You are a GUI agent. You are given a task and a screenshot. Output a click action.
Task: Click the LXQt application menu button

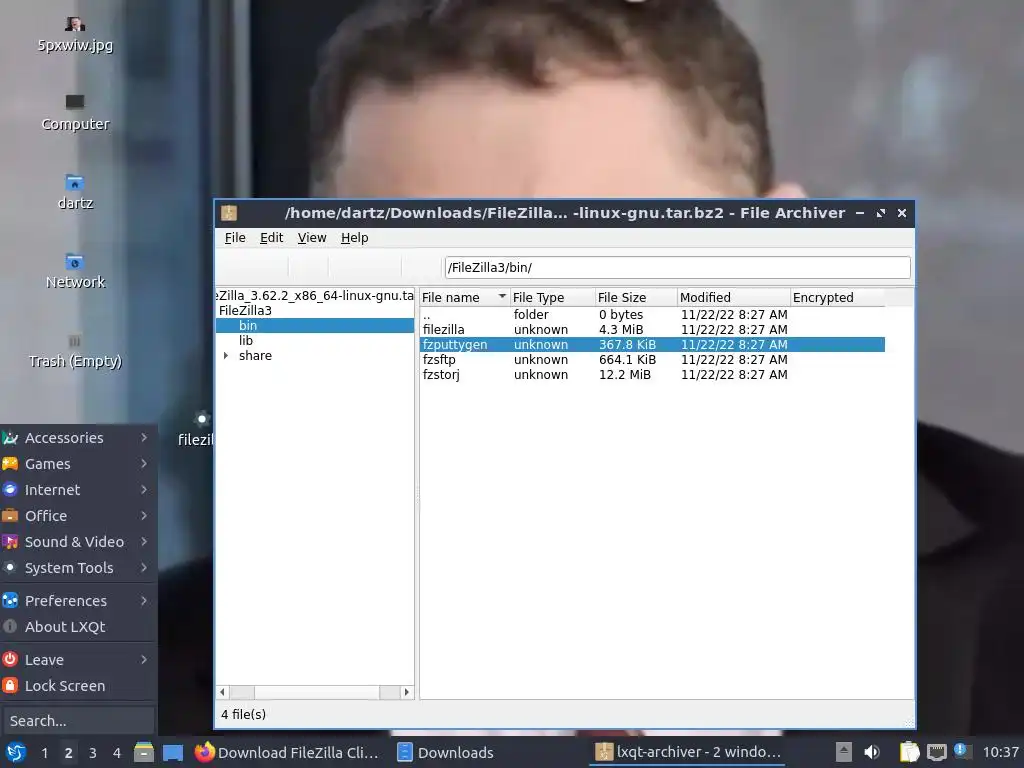[16, 752]
